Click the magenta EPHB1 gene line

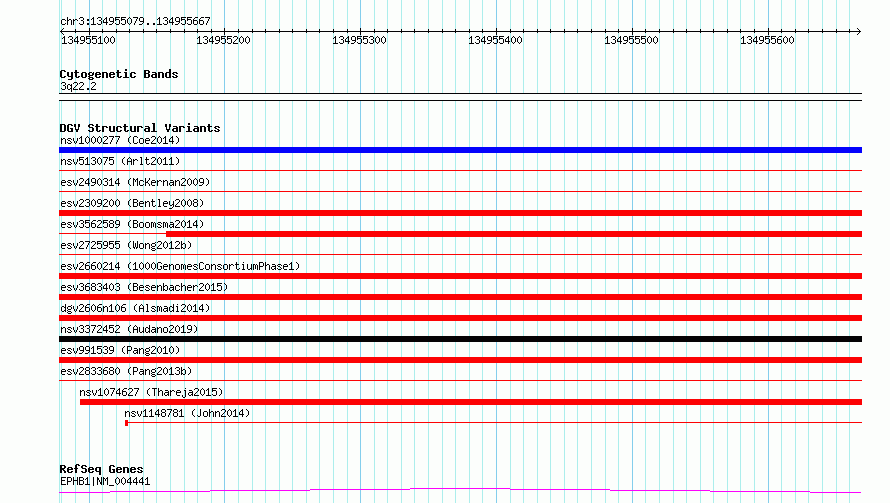(x=460, y=491)
